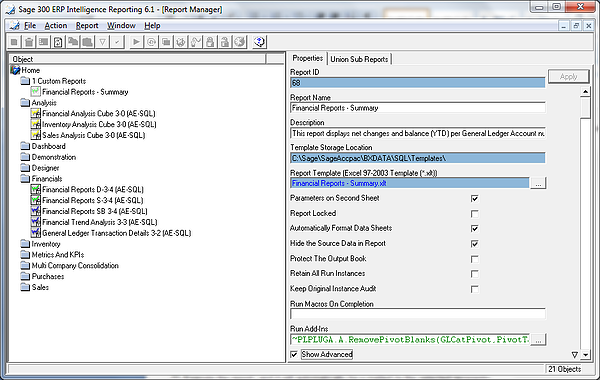Click the Copy toolbar icon

pyautogui.click(x=72, y=42)
